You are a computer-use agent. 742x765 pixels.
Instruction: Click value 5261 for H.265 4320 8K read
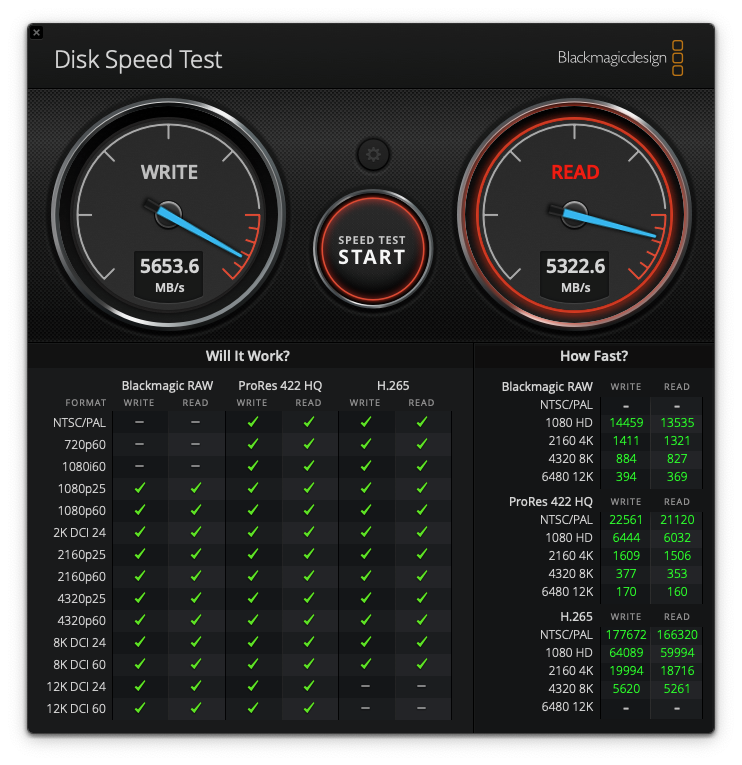point(677,689)
